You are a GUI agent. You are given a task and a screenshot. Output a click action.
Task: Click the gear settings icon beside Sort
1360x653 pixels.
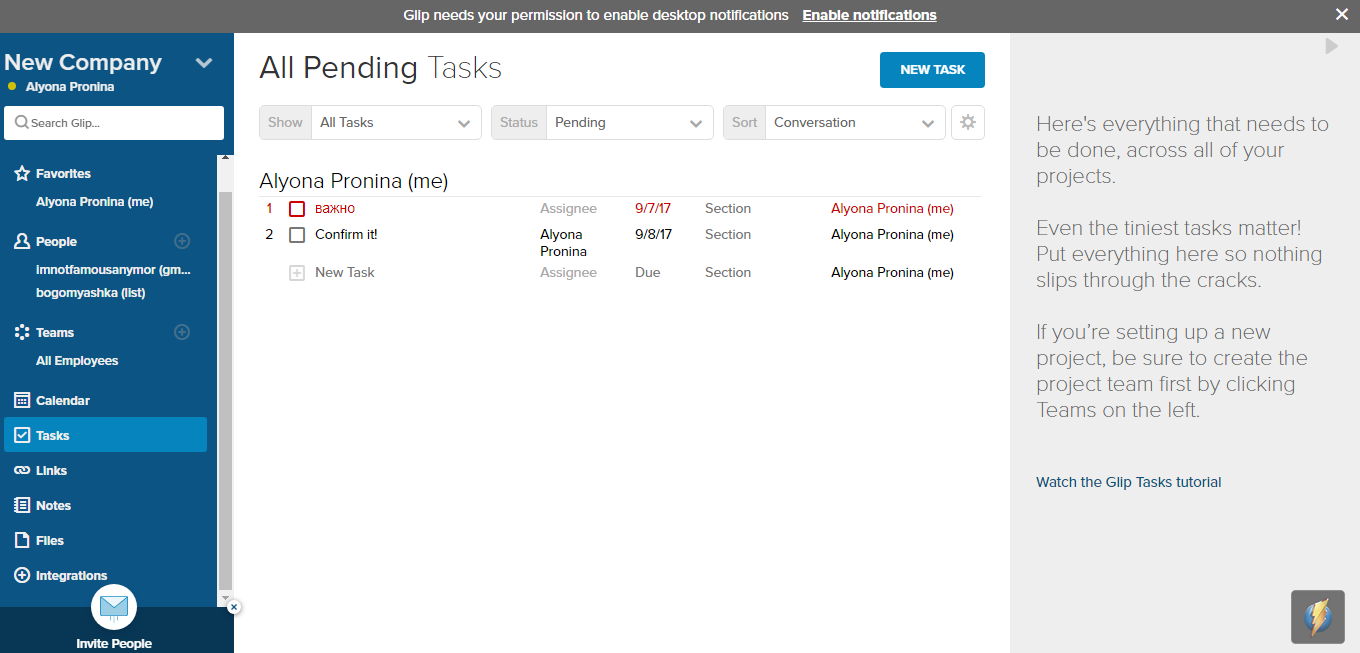pyautogui.click(x=967, y=123)
